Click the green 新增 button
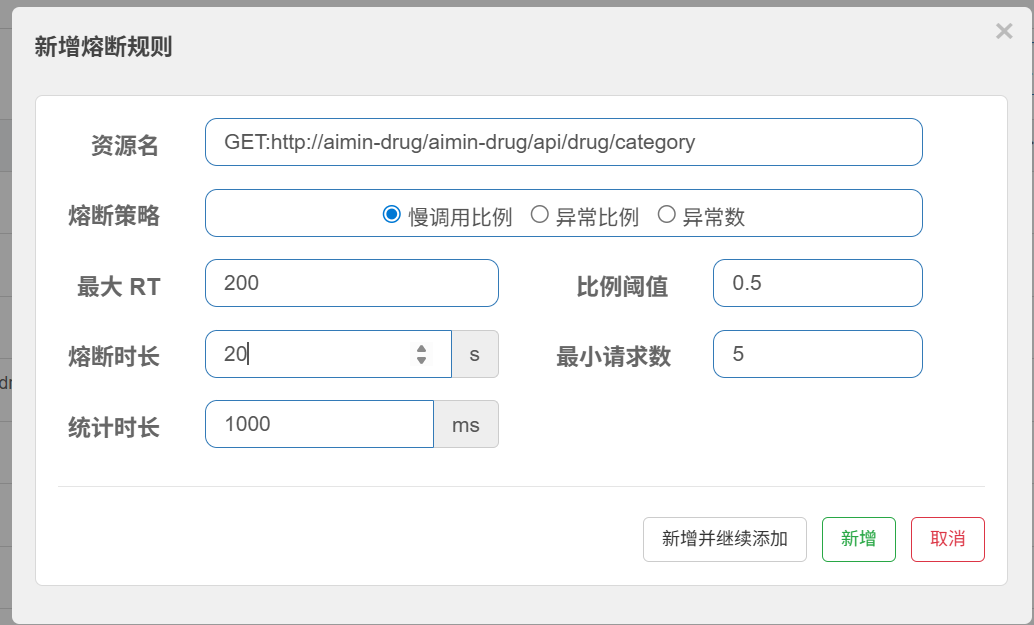 coord(858,539)
